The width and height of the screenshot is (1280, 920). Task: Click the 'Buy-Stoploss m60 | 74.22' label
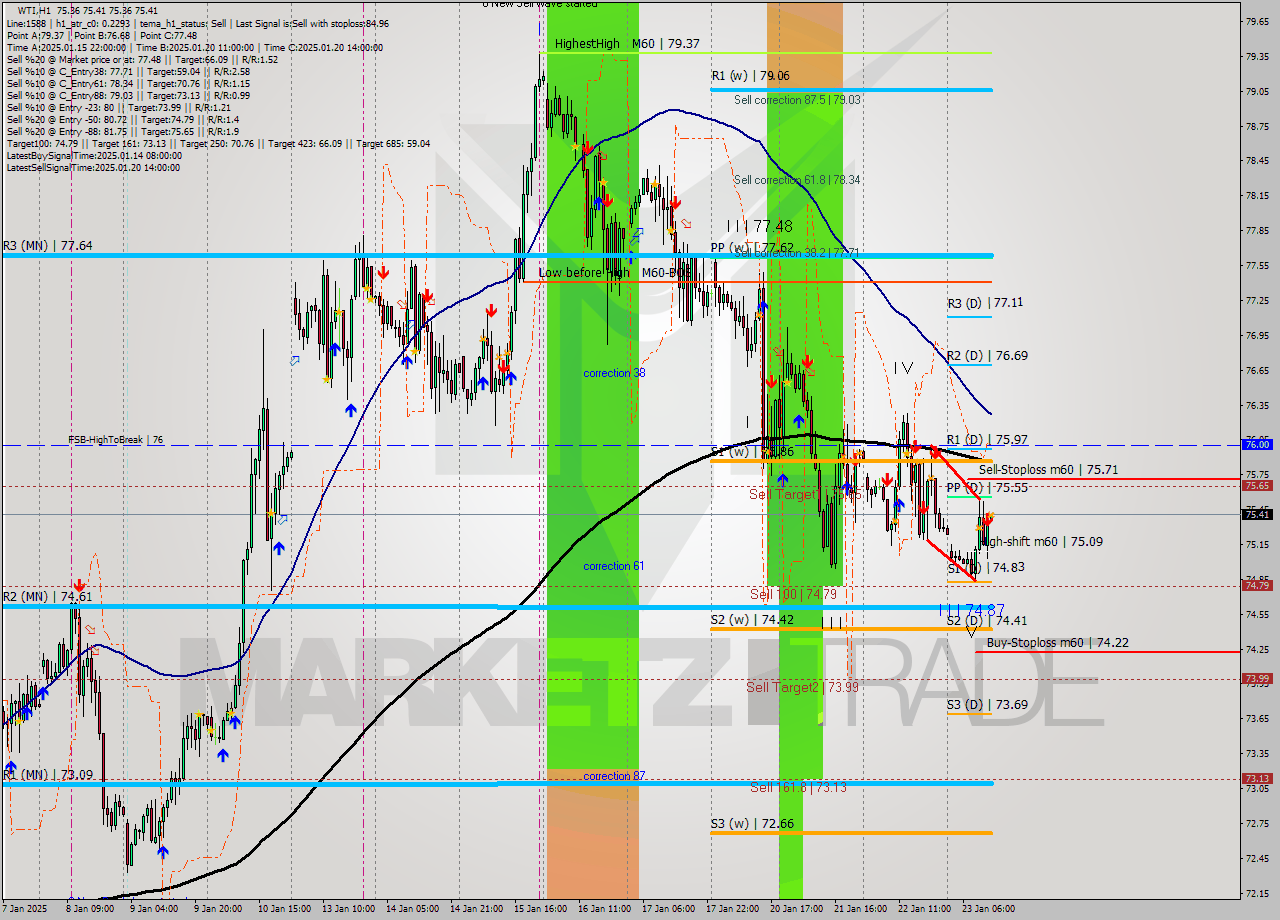[x=1057, y=643]
